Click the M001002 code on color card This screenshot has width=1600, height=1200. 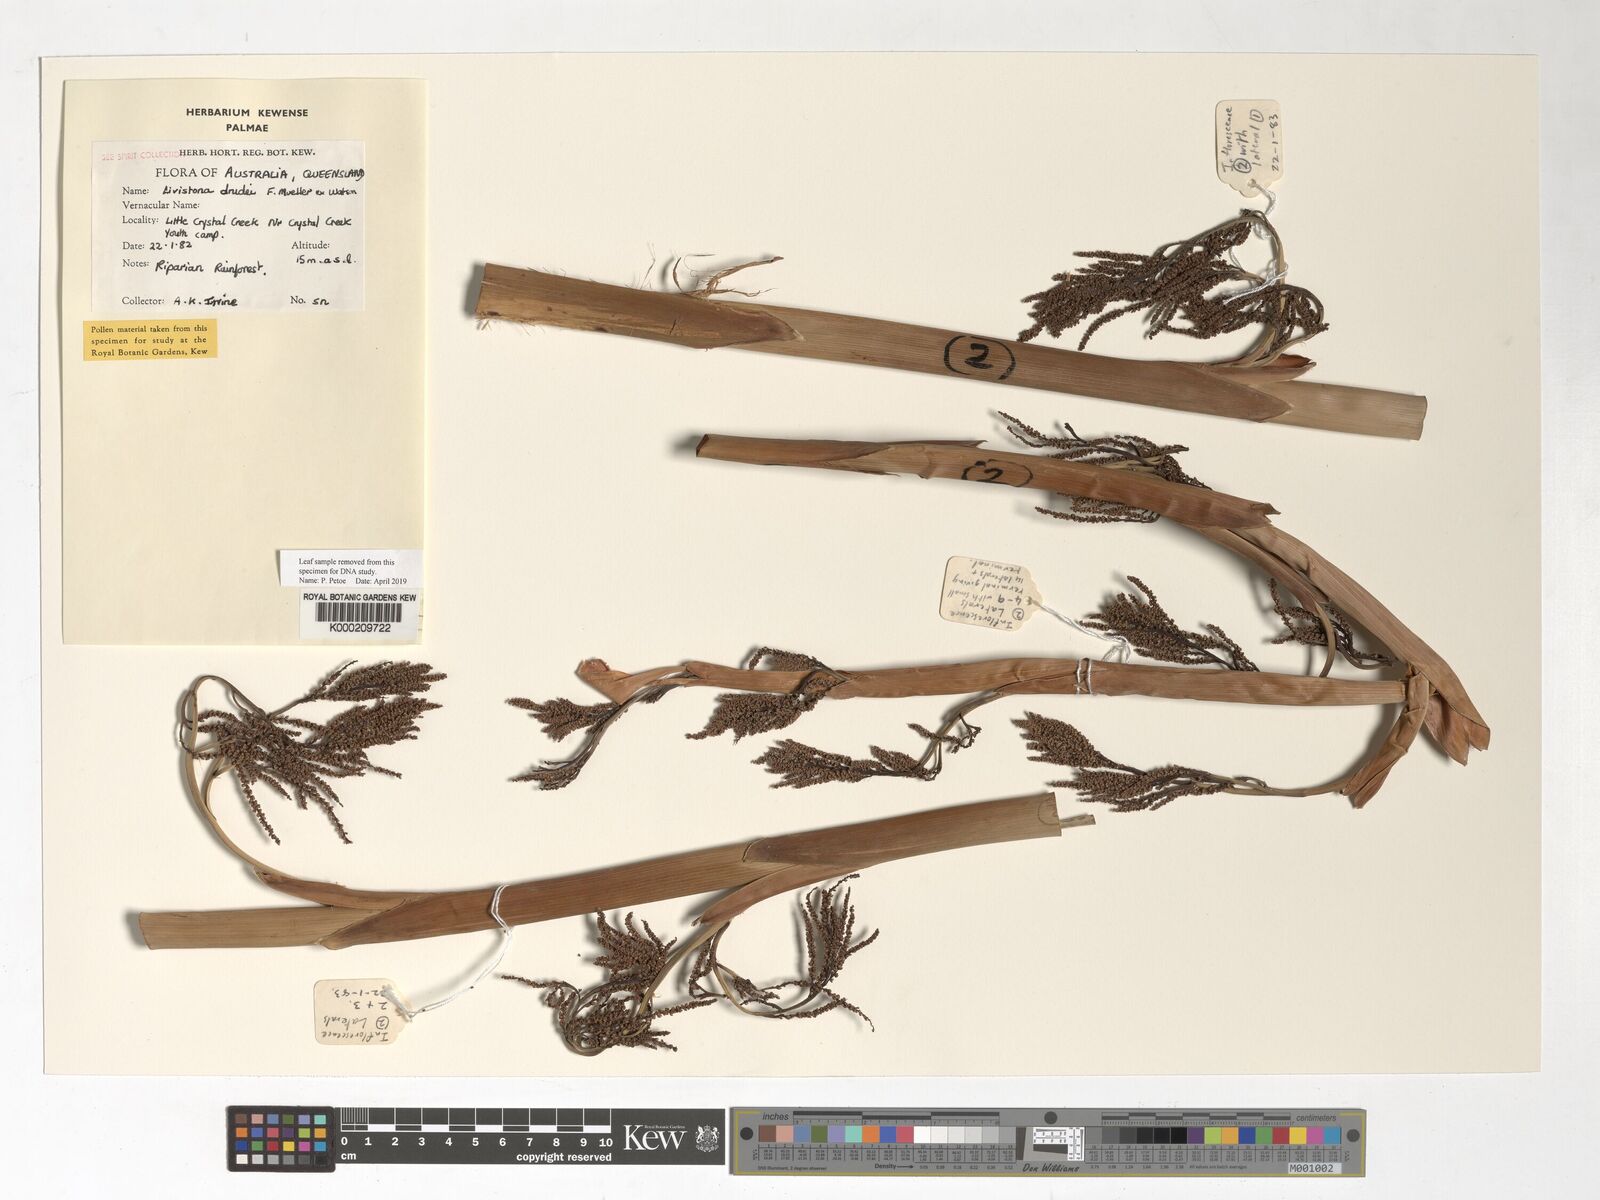pos(1314,1166)
